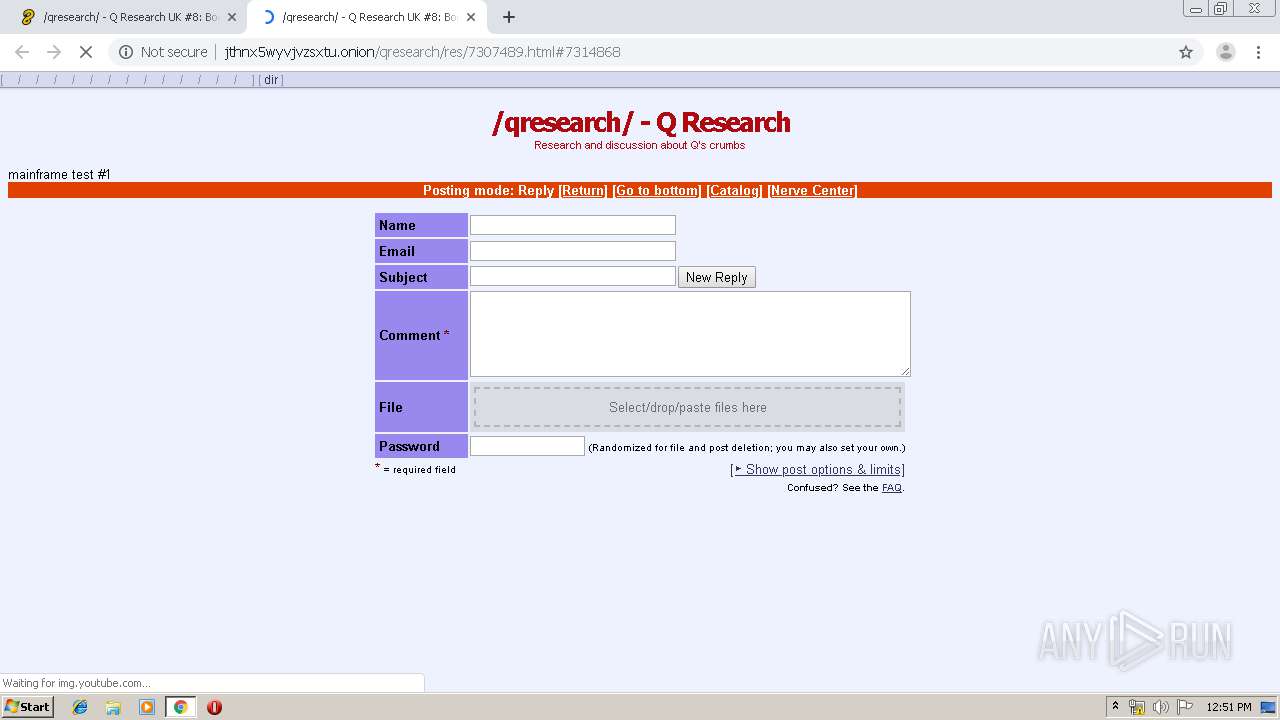Open the Catalog link
This screenshot has width=1280, height=720.
click(x=735, y=190)
